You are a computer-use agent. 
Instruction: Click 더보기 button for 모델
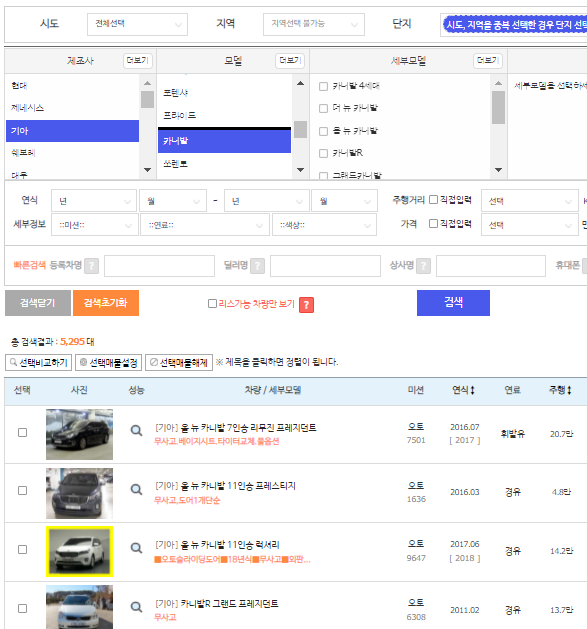pyautogui.click(x=290, y=61)
